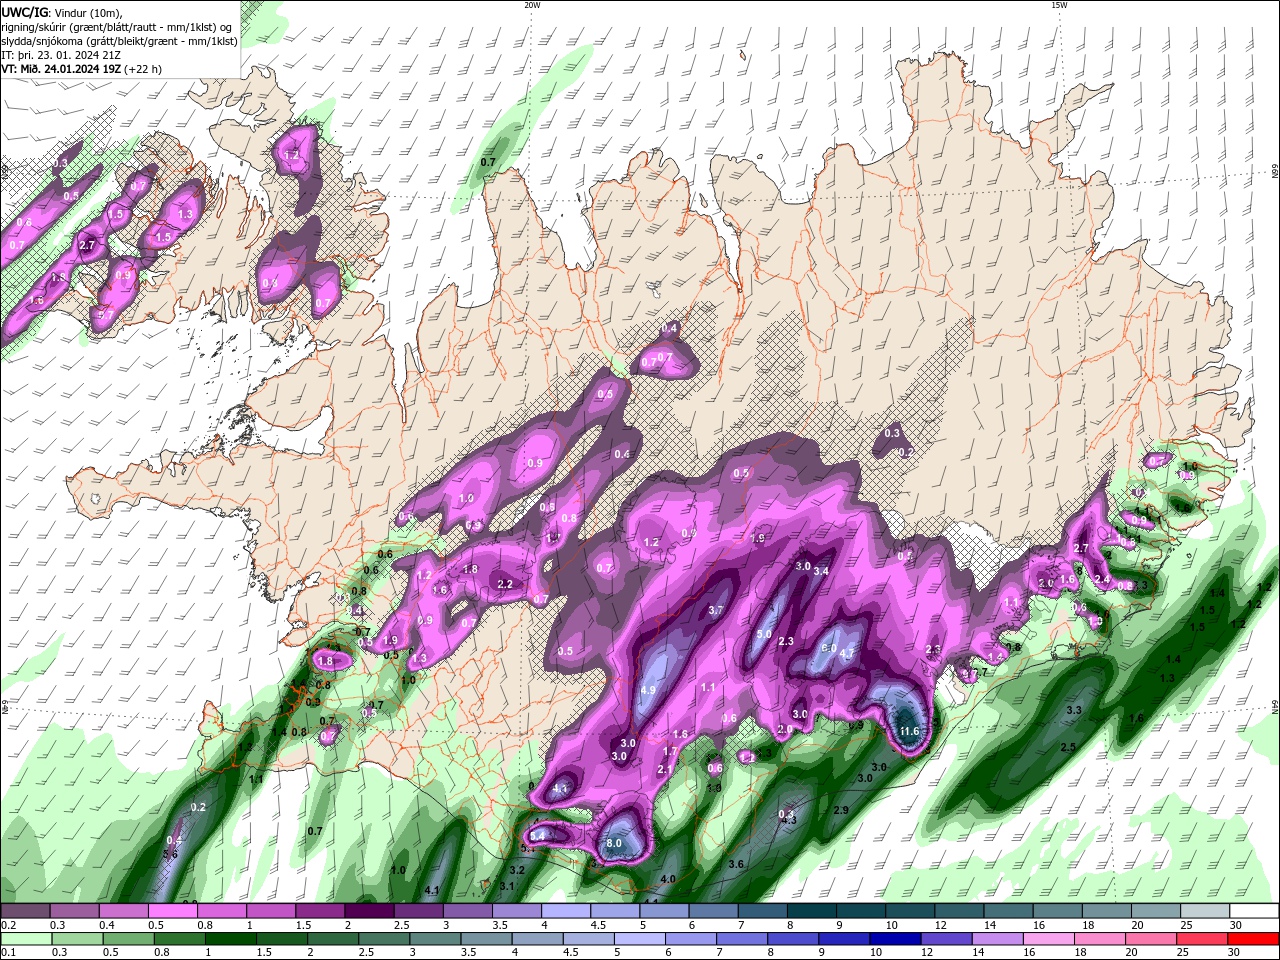
Task: Click the crimson 25–30 rain legend swatch
Action: (1203, 938)
